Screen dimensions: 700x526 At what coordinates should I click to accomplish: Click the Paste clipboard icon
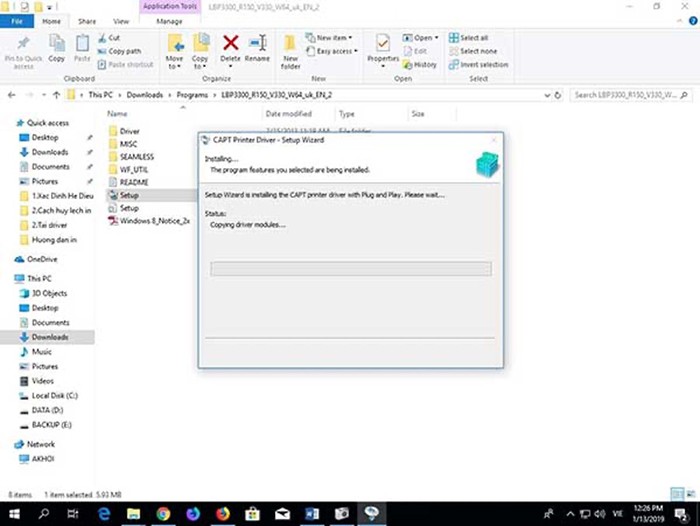coord(82,48)
